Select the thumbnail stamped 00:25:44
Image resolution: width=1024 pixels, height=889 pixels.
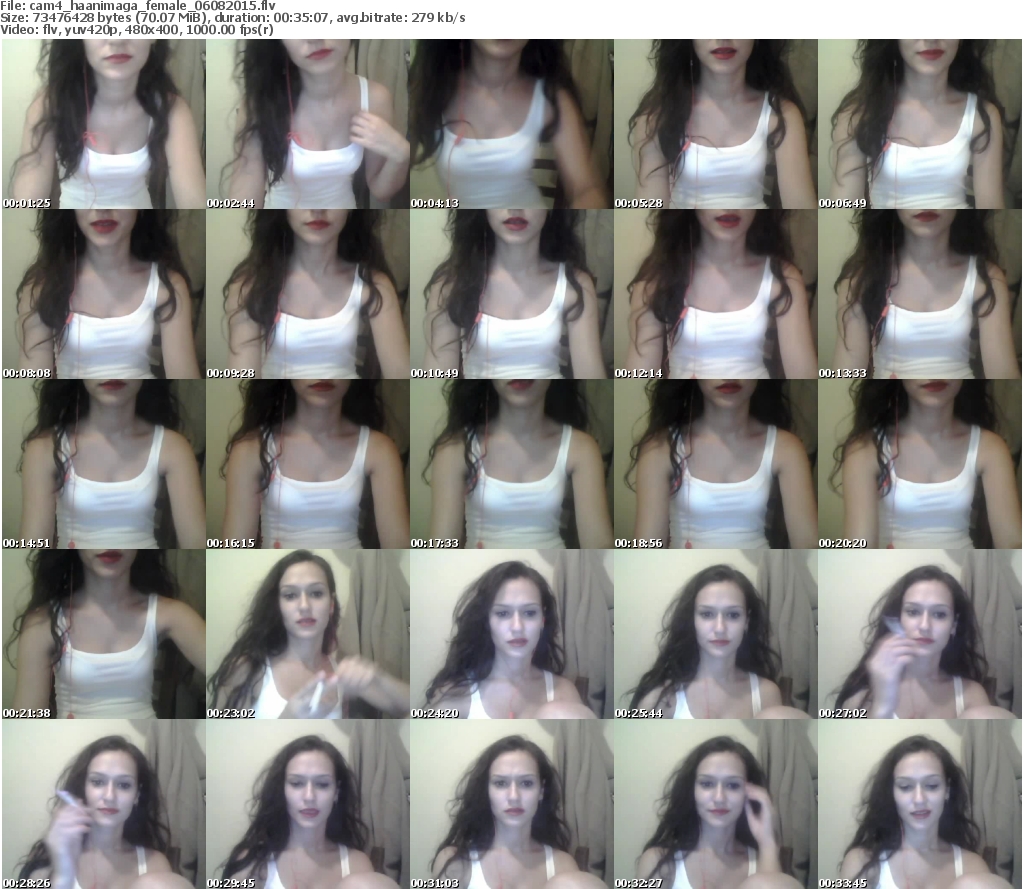[x=716, y=634]
